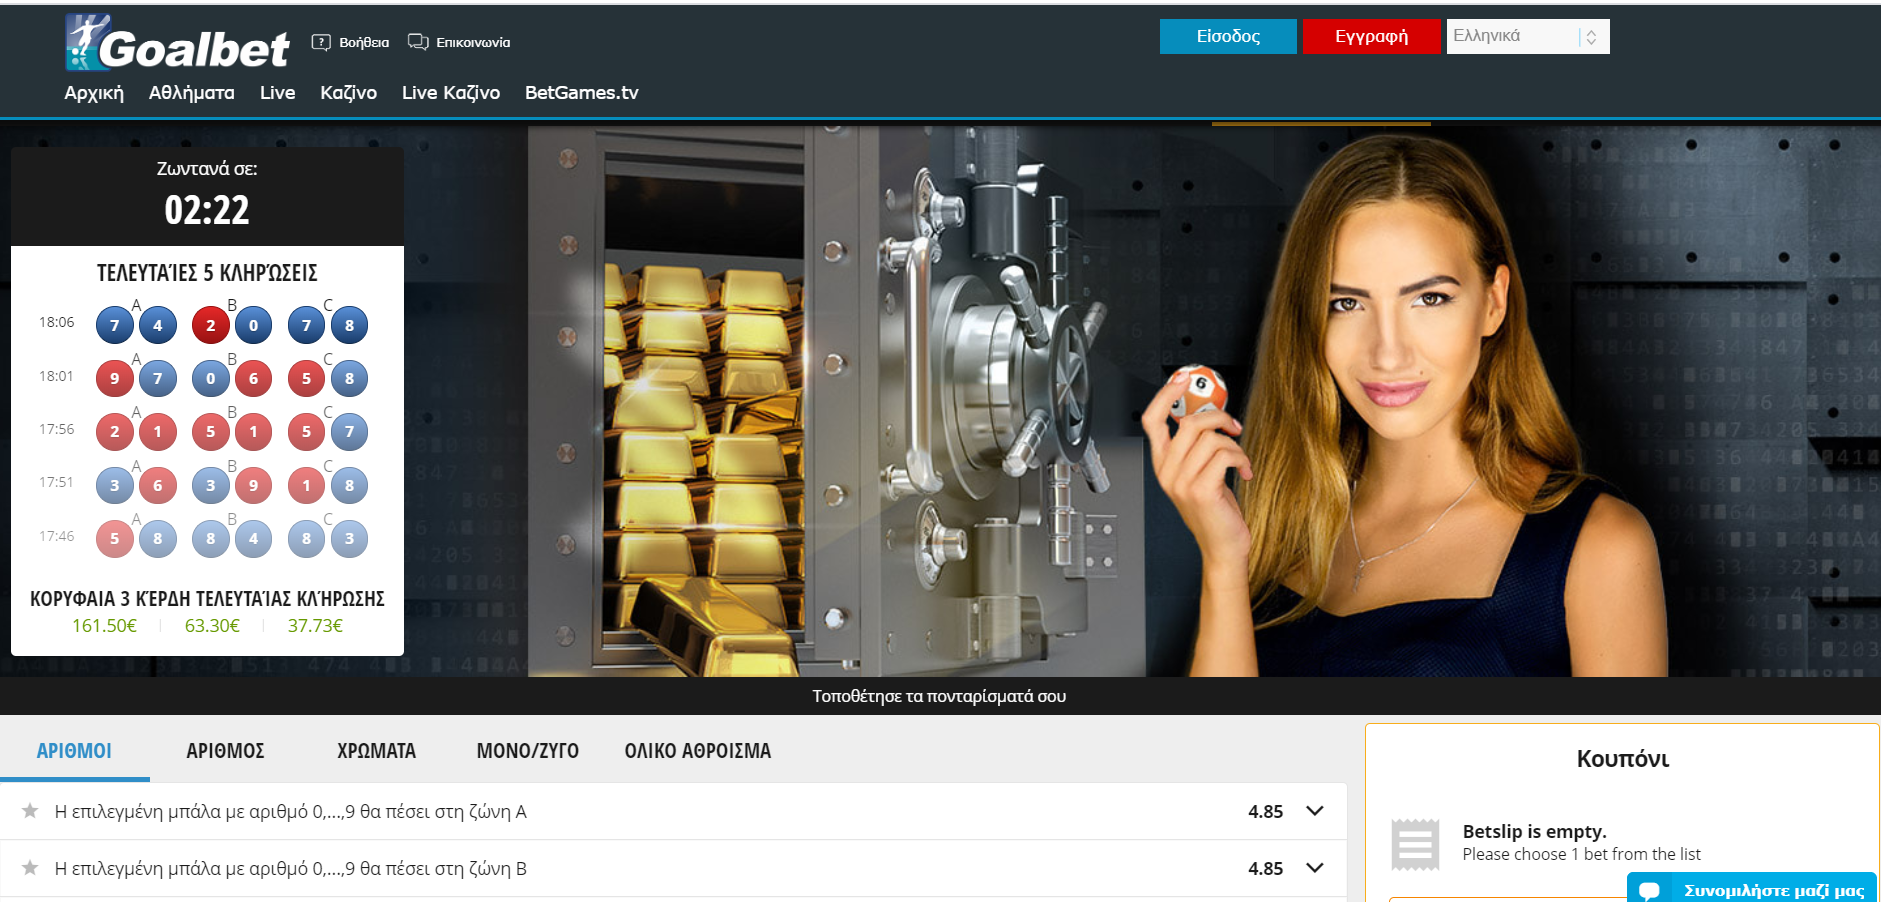
Task: Expand the zone B bet row chevron
Action: 1315,868
